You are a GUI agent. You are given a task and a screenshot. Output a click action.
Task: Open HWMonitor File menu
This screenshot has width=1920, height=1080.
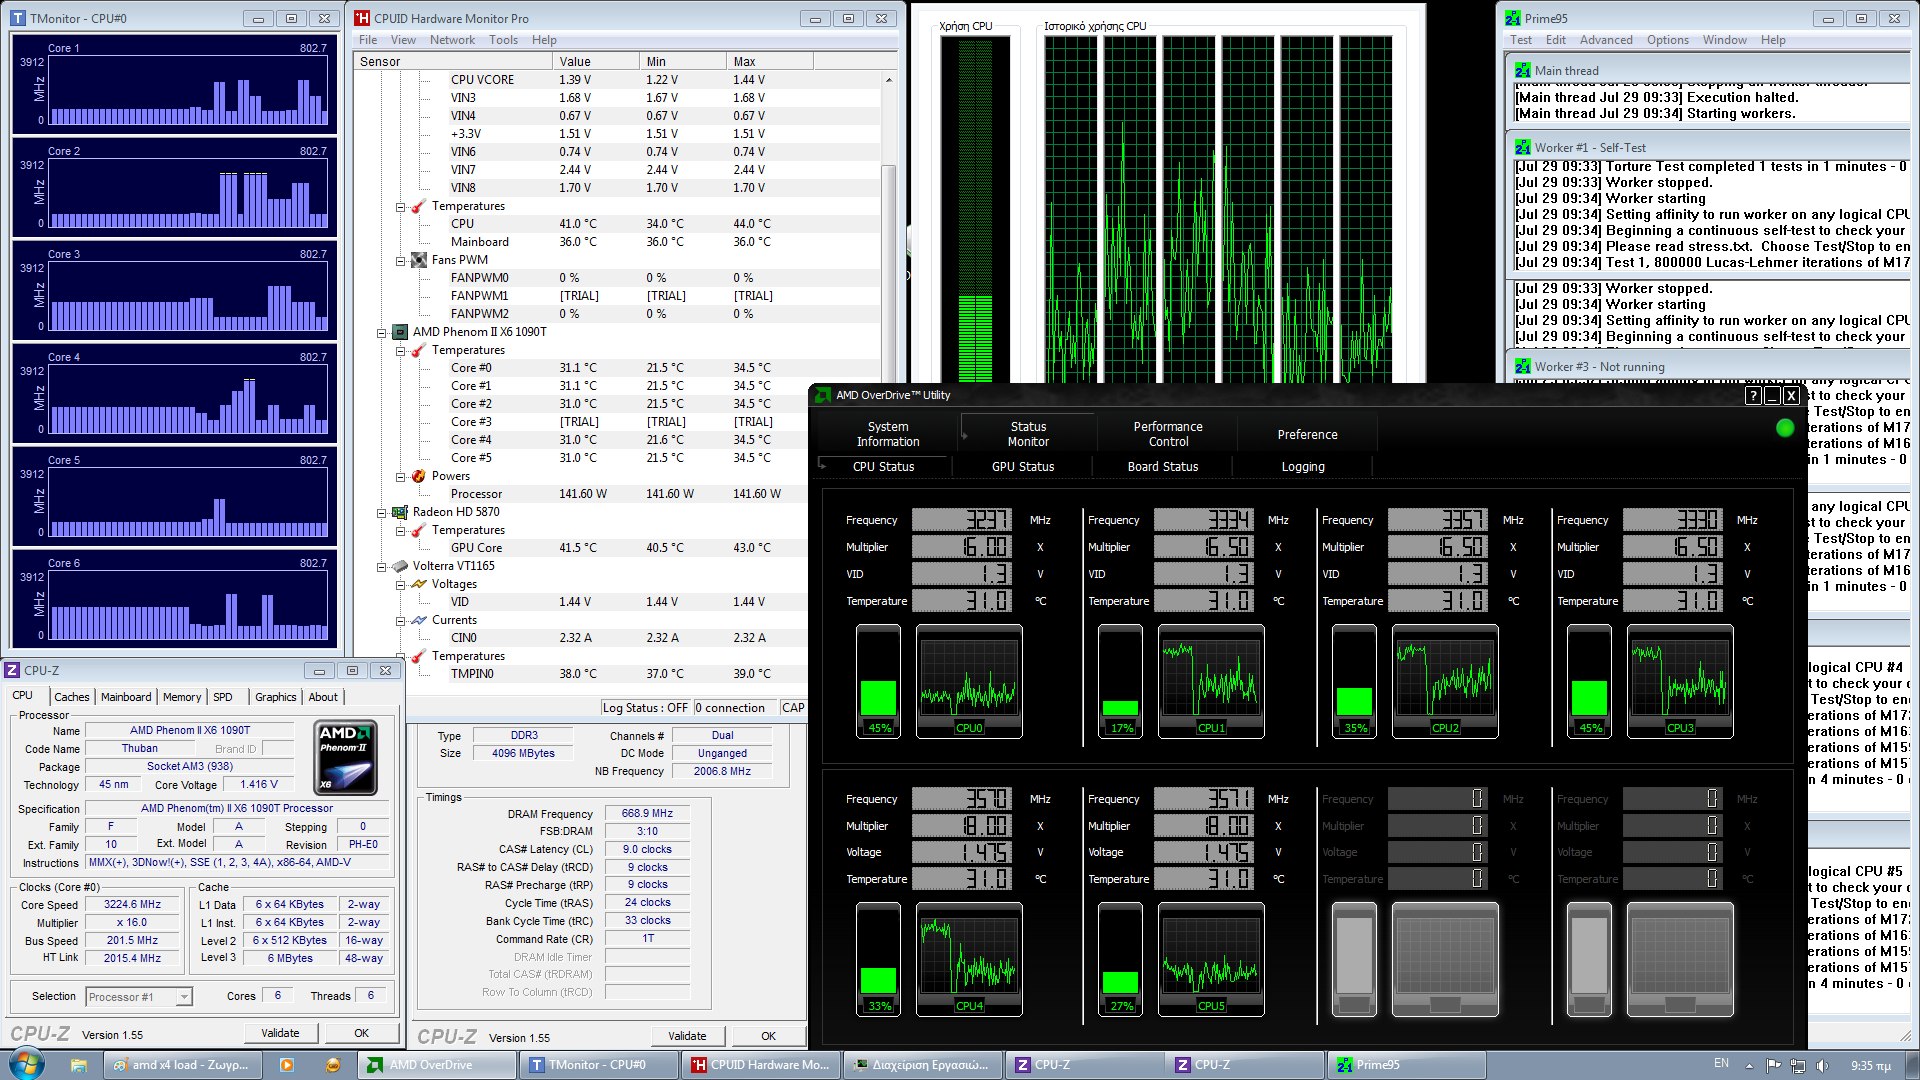(368, 40)
